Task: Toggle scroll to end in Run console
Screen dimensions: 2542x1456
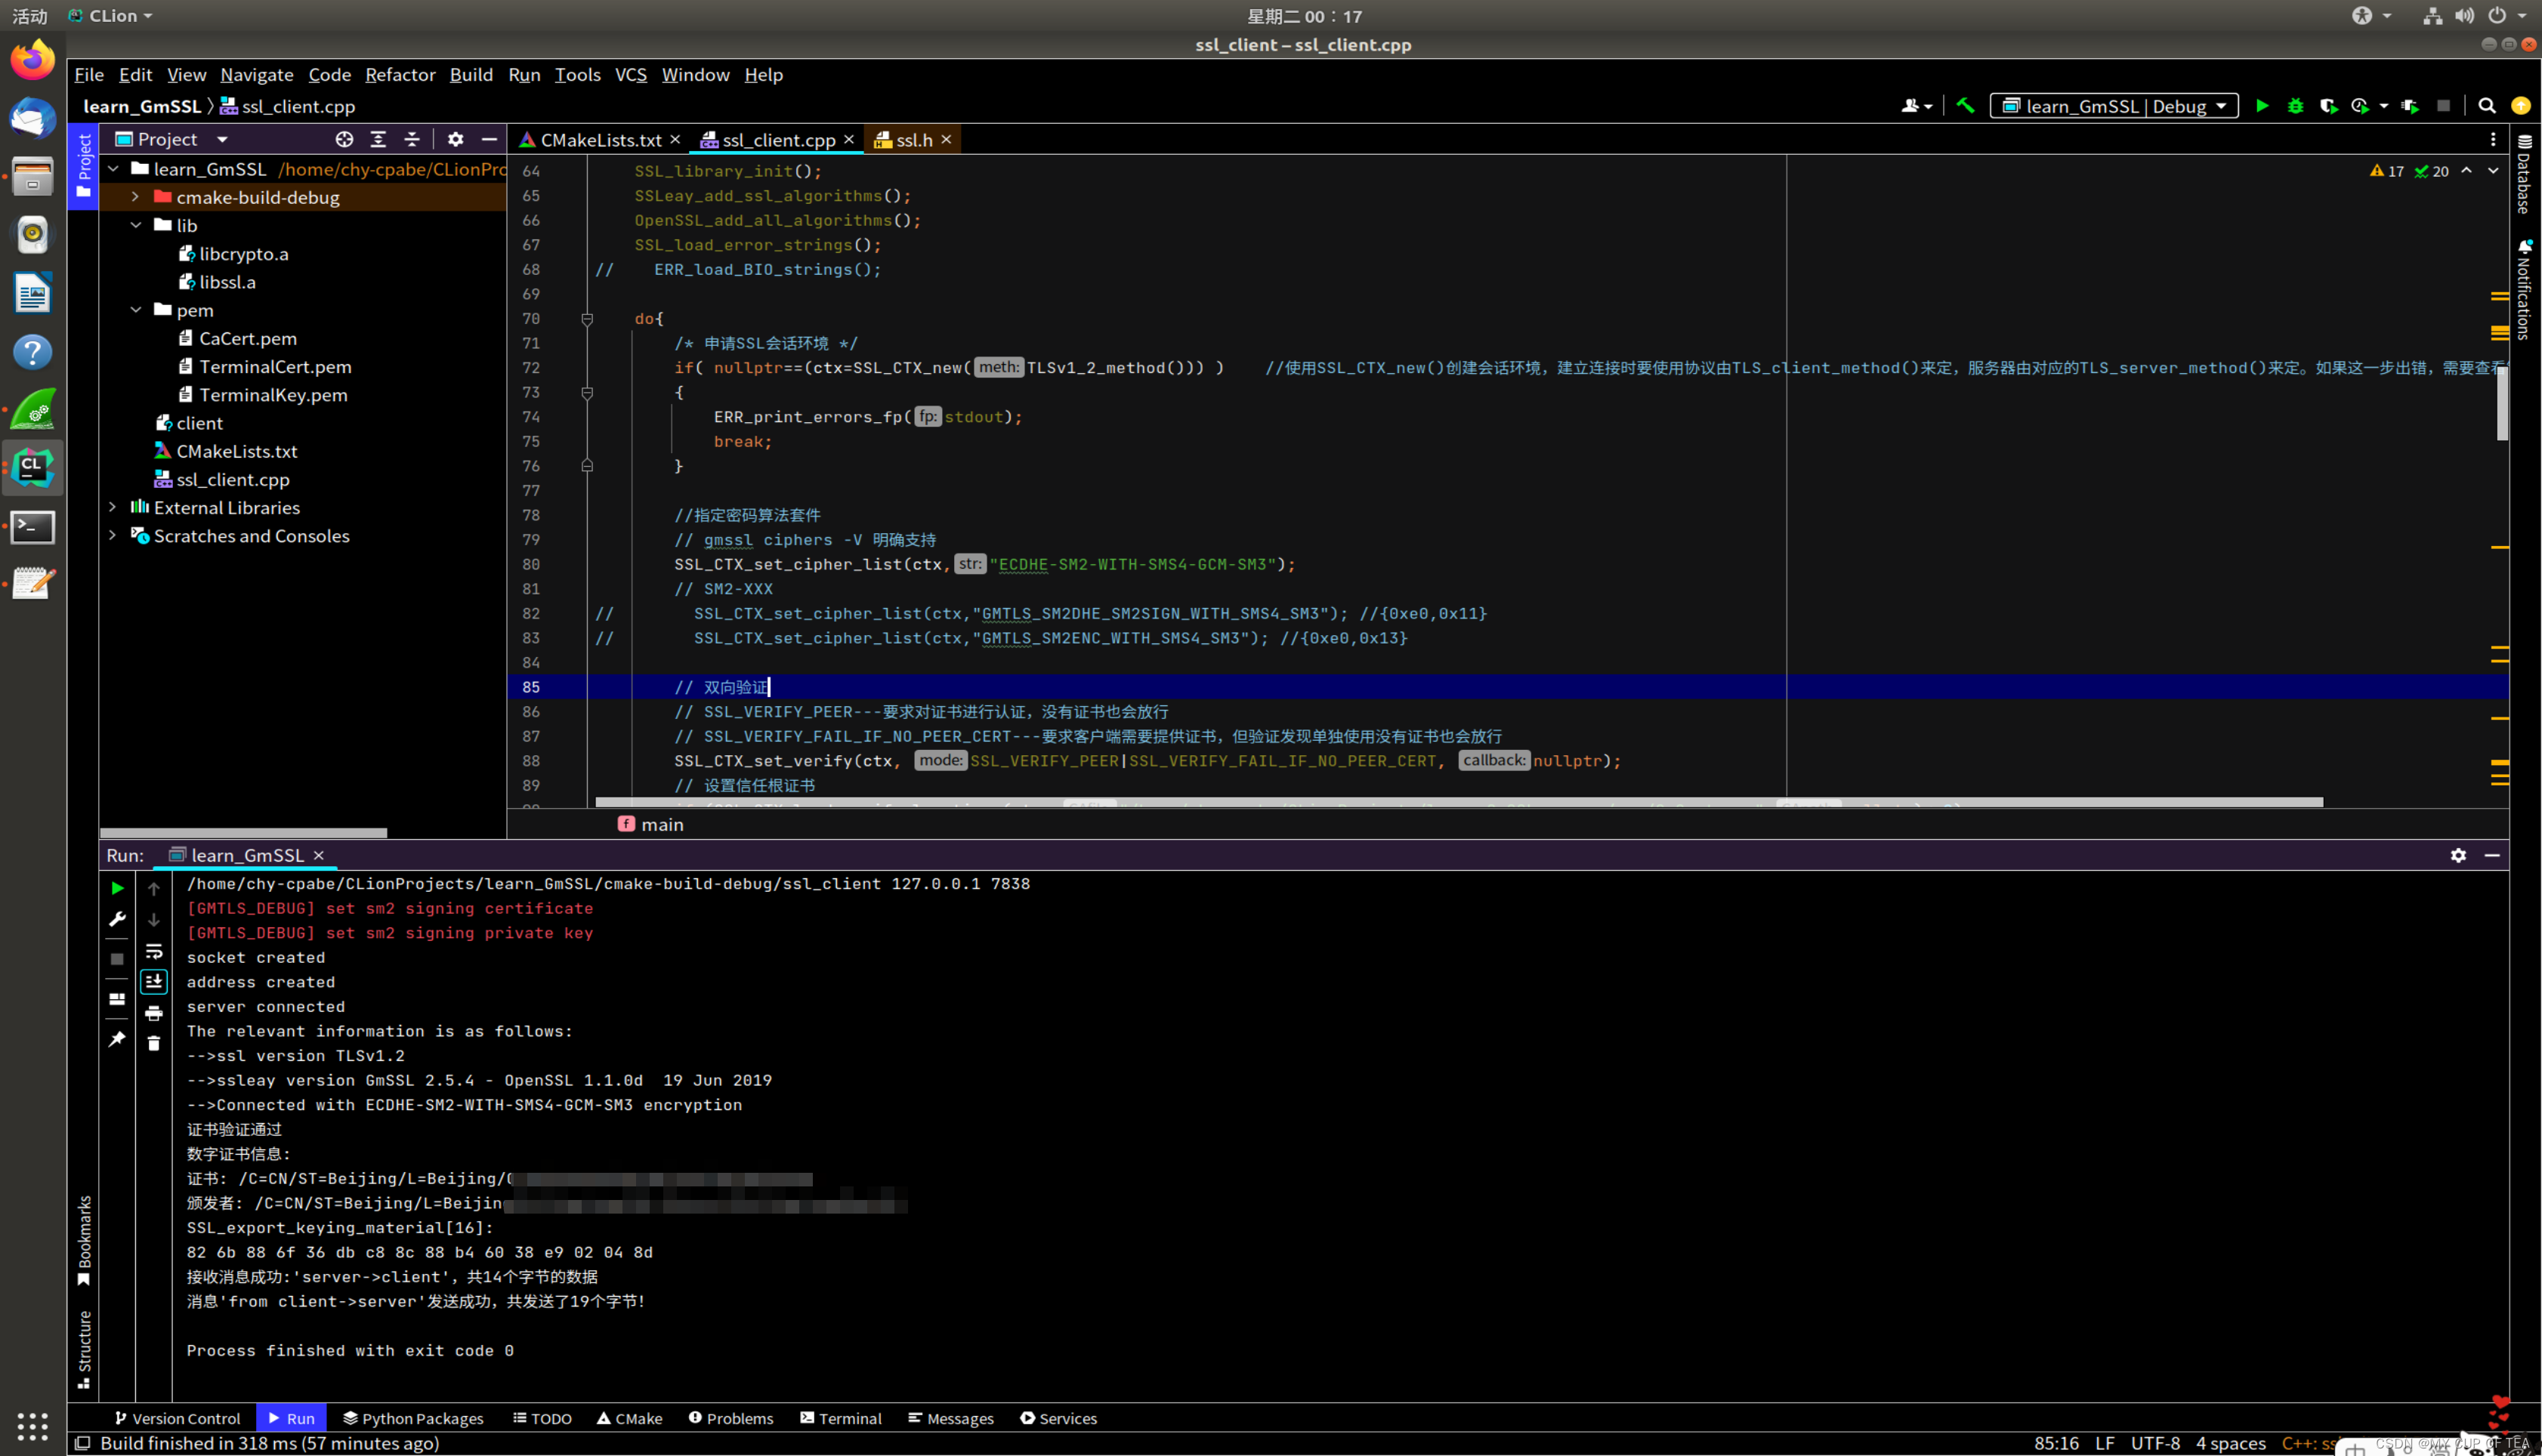Action: pos(153,982)
